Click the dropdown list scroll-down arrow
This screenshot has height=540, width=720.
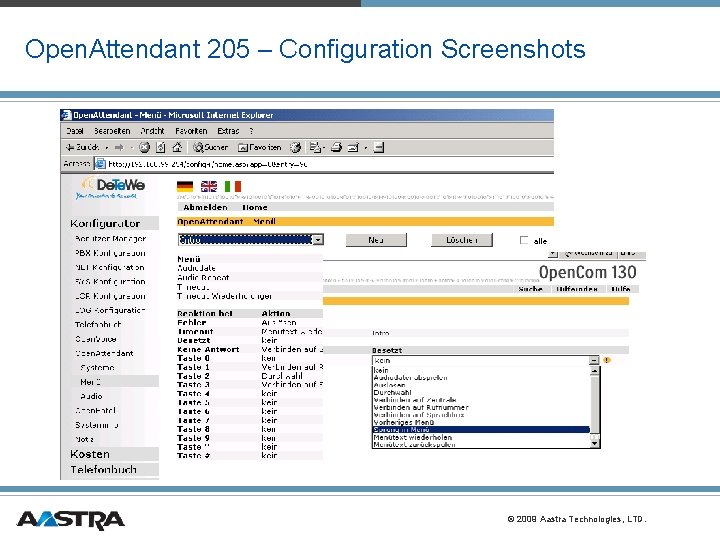coord(595,443)
